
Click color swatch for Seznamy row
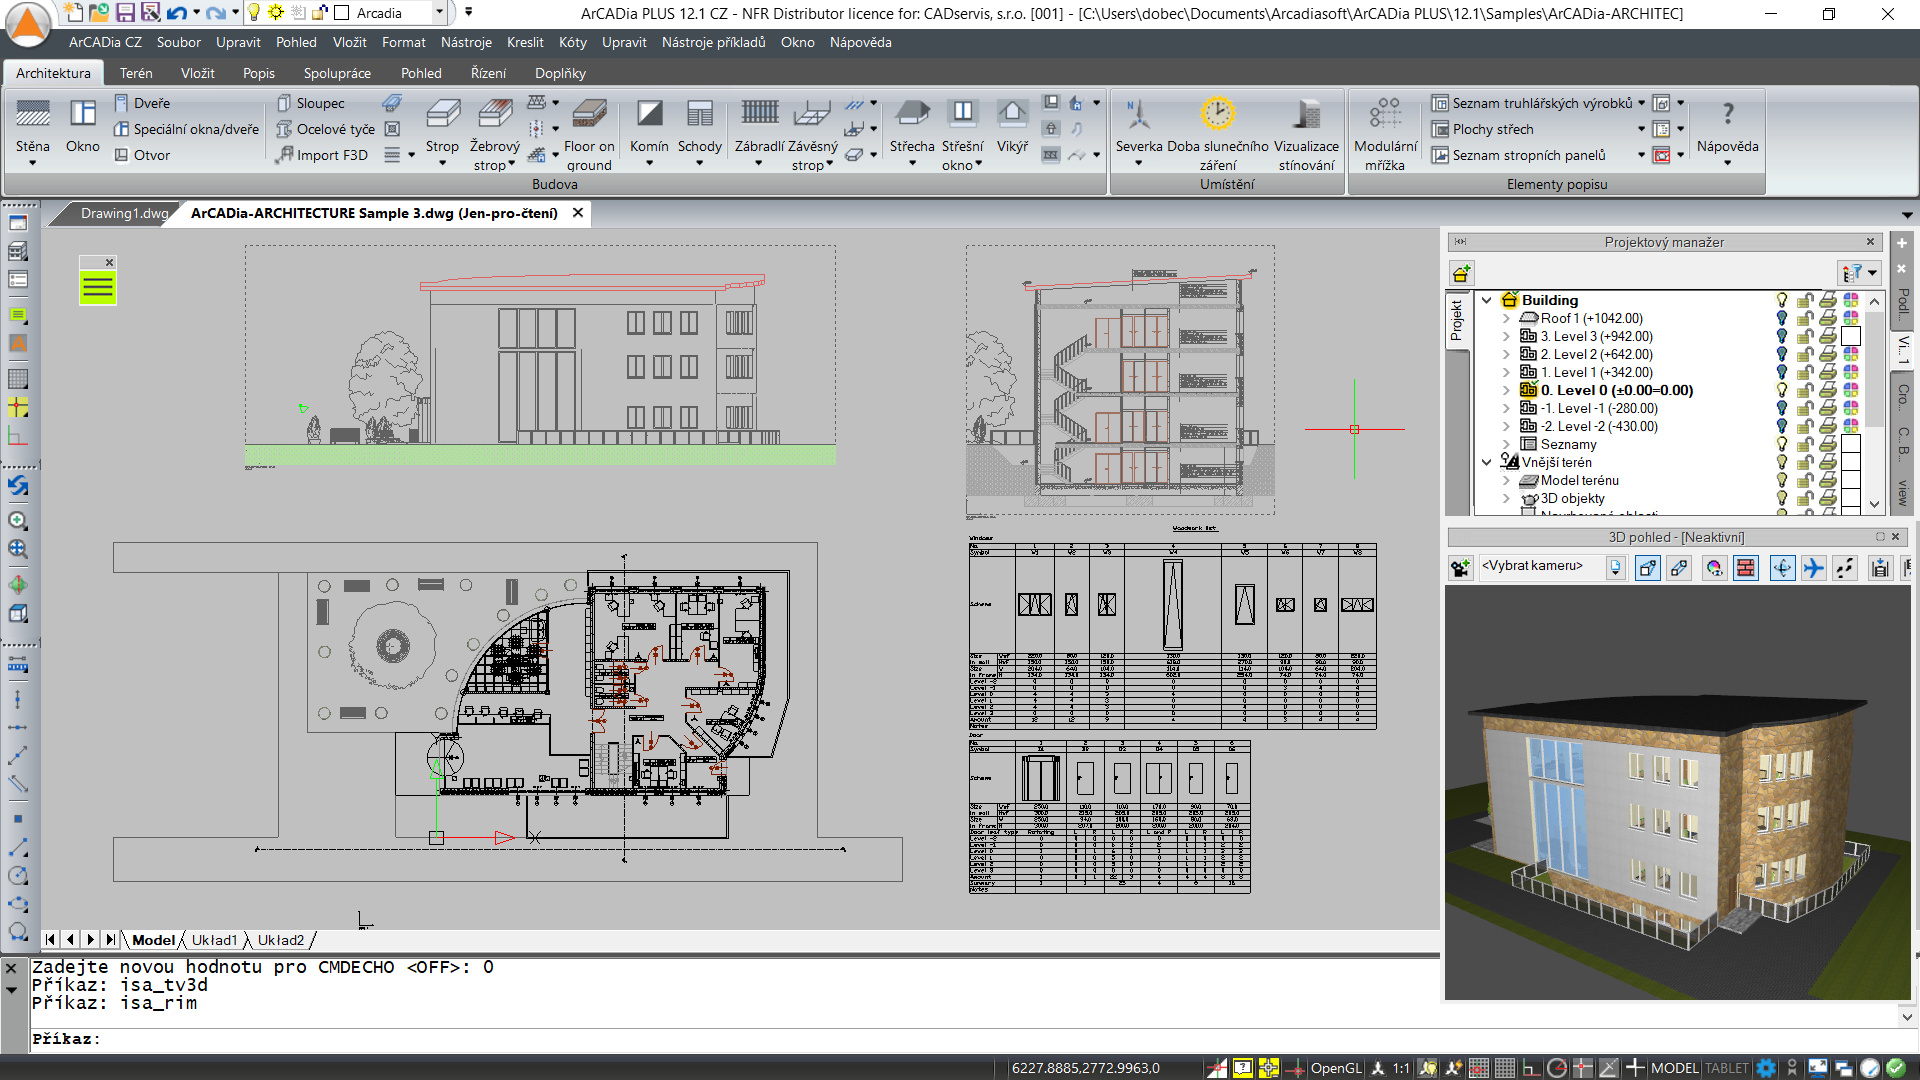(x=1851, y=444)
